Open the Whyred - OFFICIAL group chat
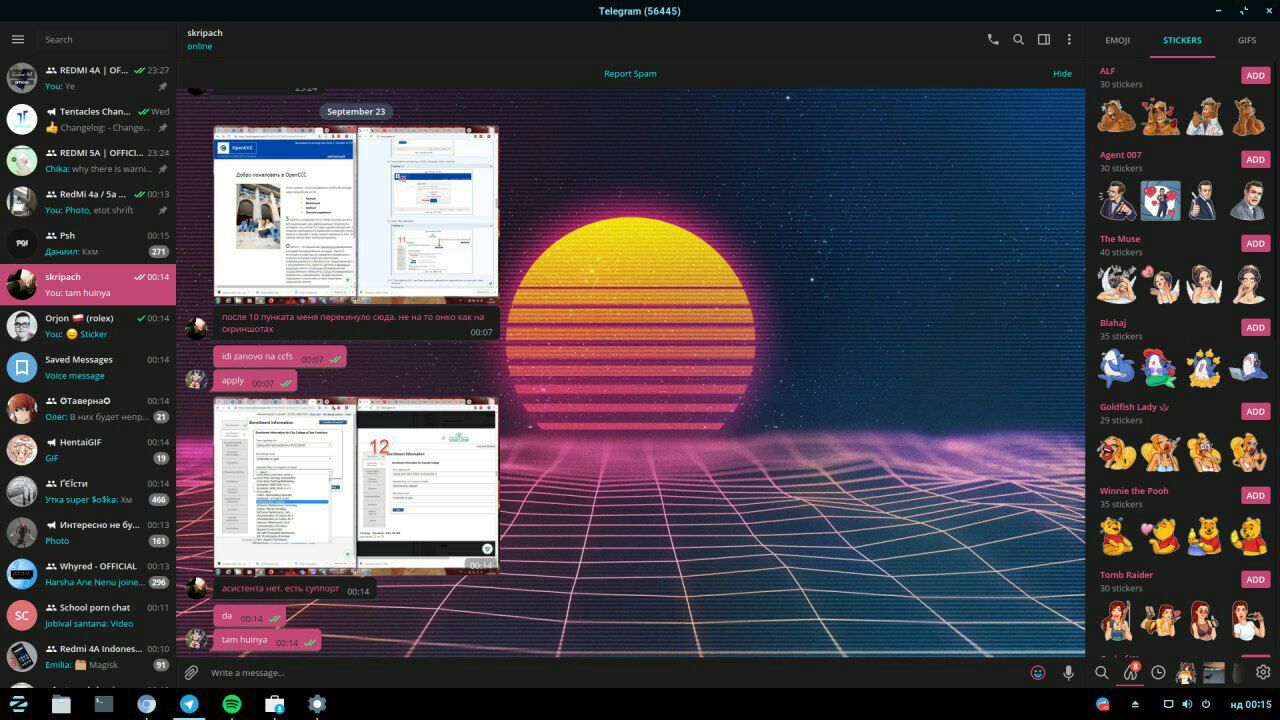 (88, 574)
